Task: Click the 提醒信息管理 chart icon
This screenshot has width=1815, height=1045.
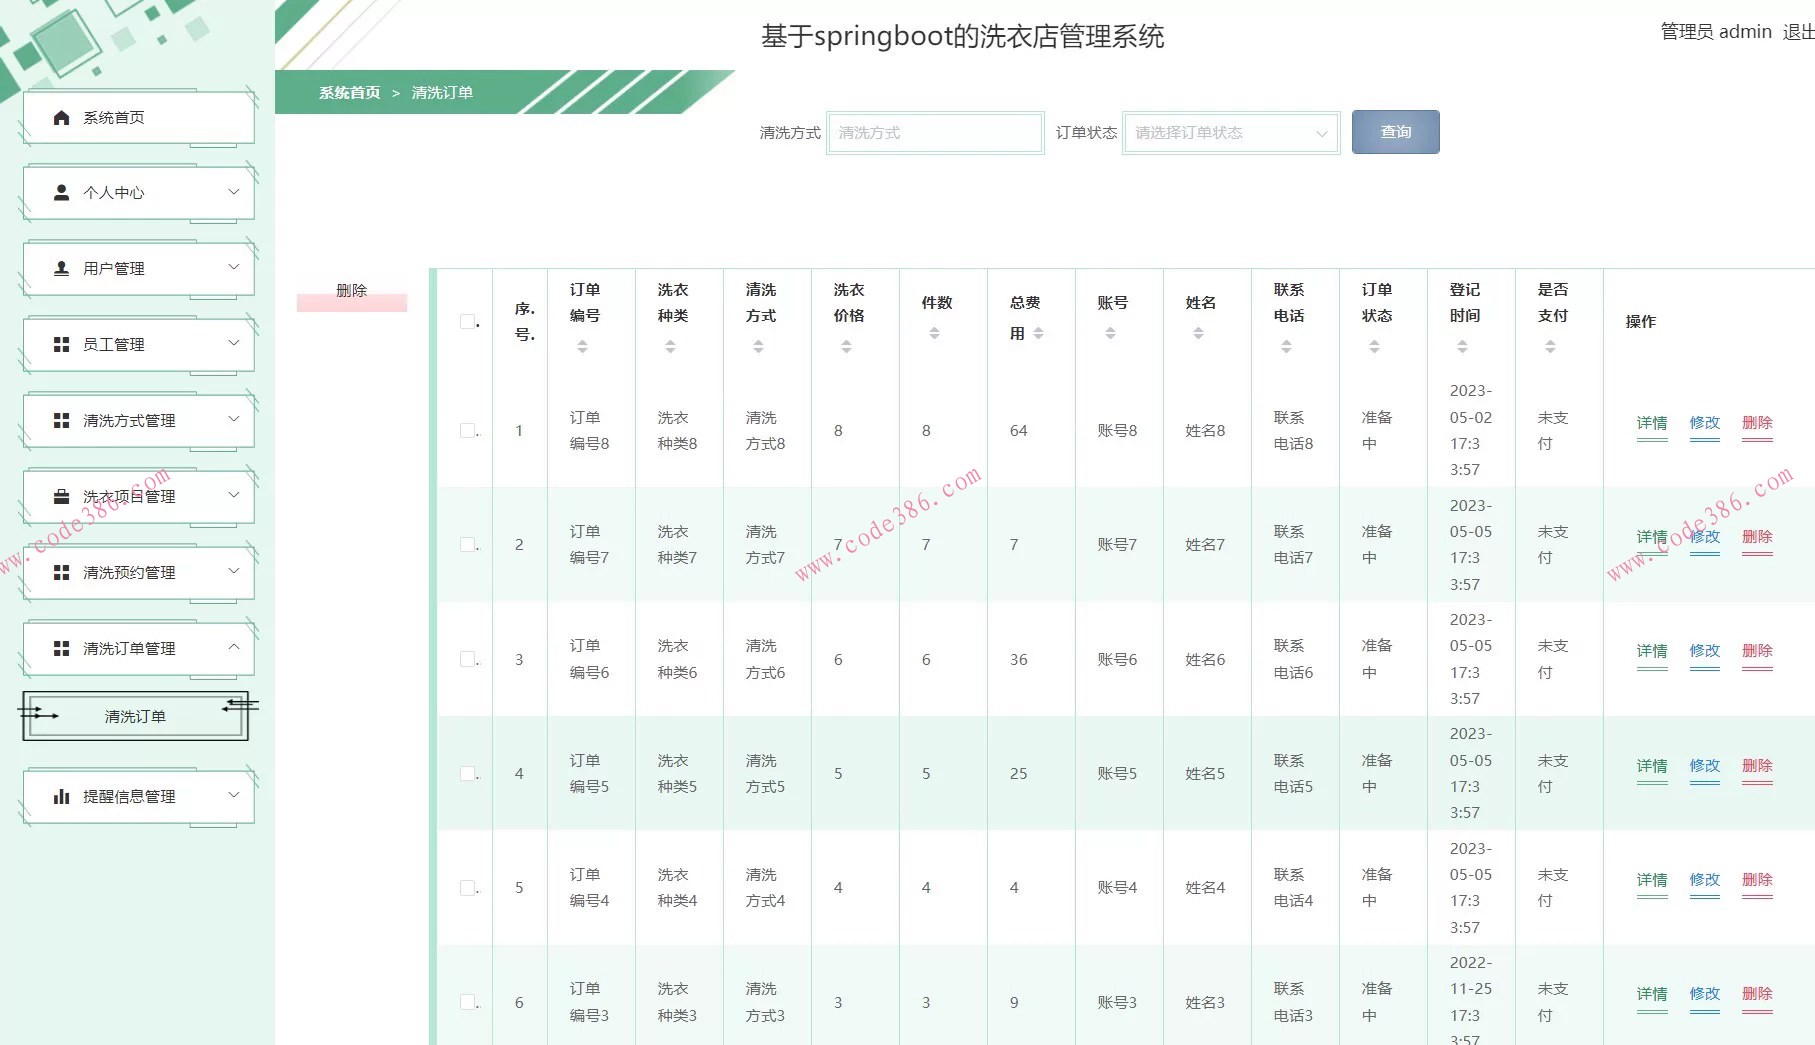Action: 60,796
